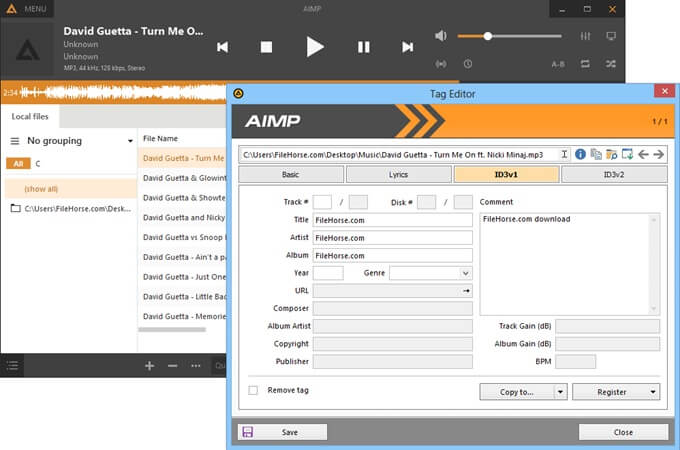Select David Guetta and Nicky track
This screenshot has width=680, height=450.
click(x=183, y=218)
